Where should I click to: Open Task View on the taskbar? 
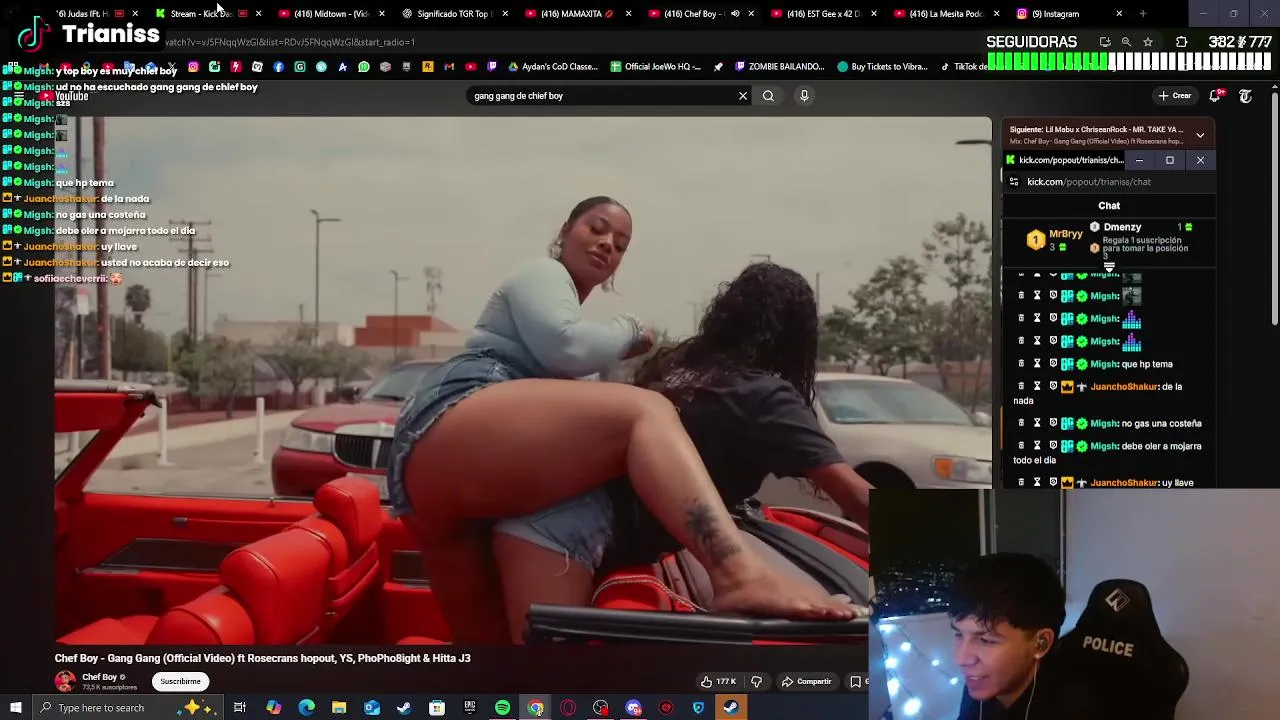point(240,708)
